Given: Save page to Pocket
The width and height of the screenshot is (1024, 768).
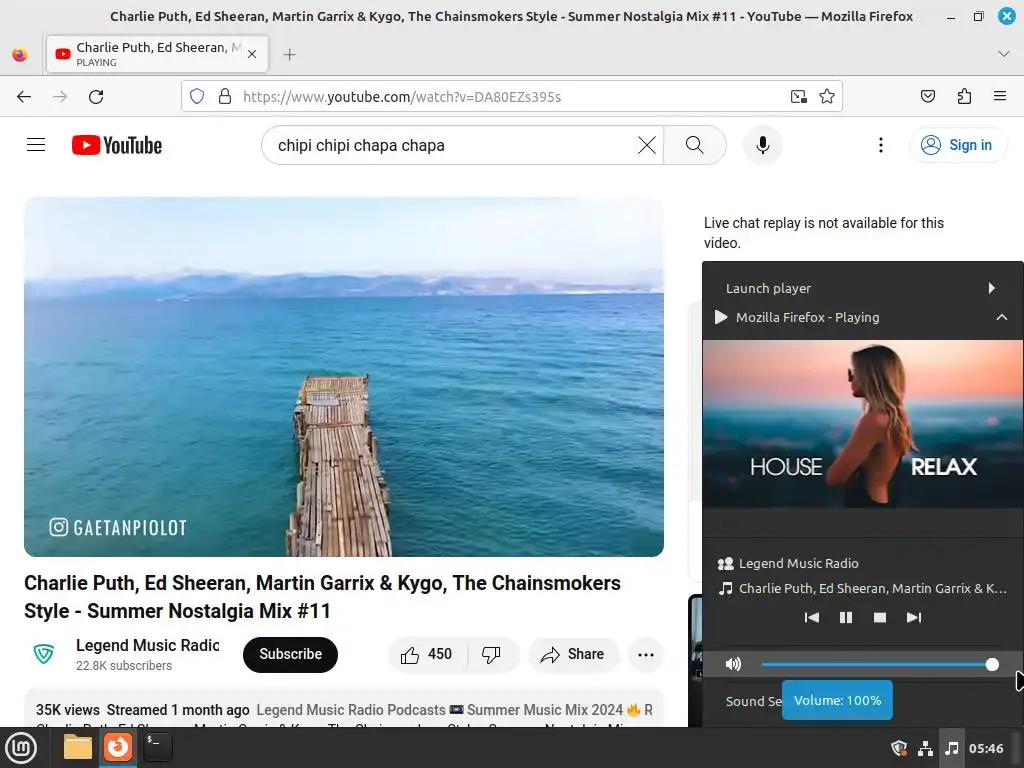Looking at the screenshot, I should point(927,97).
